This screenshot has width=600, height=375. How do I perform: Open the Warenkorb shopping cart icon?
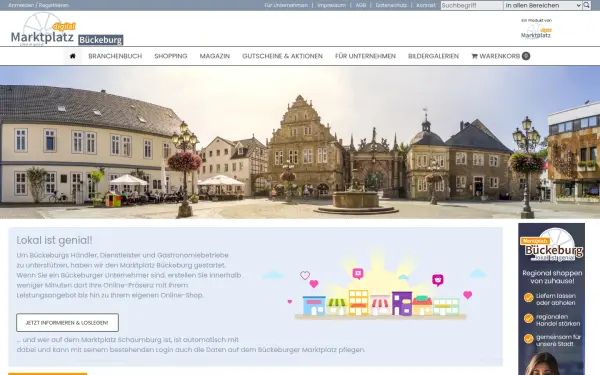click(x=474, y=56)
